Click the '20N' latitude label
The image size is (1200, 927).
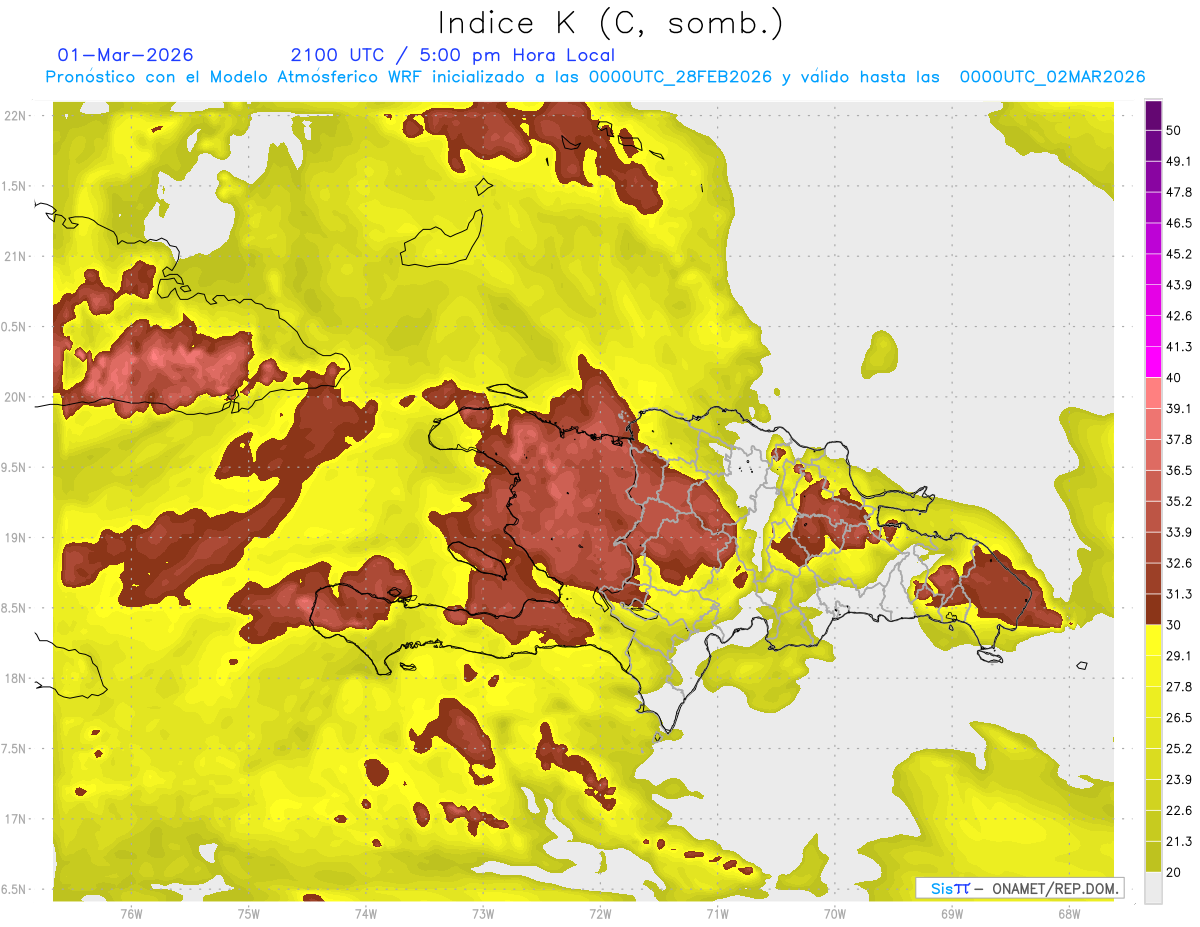pos(14,397)
